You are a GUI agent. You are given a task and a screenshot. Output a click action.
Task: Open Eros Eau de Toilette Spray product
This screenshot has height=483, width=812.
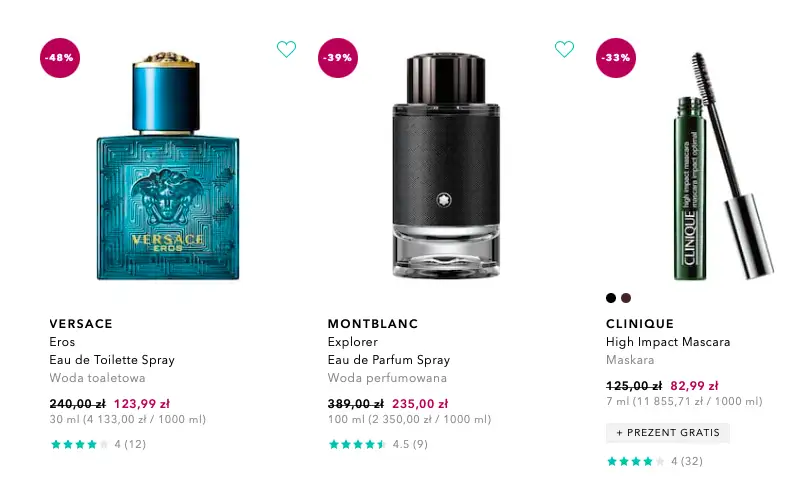click(x=112, y=351)
